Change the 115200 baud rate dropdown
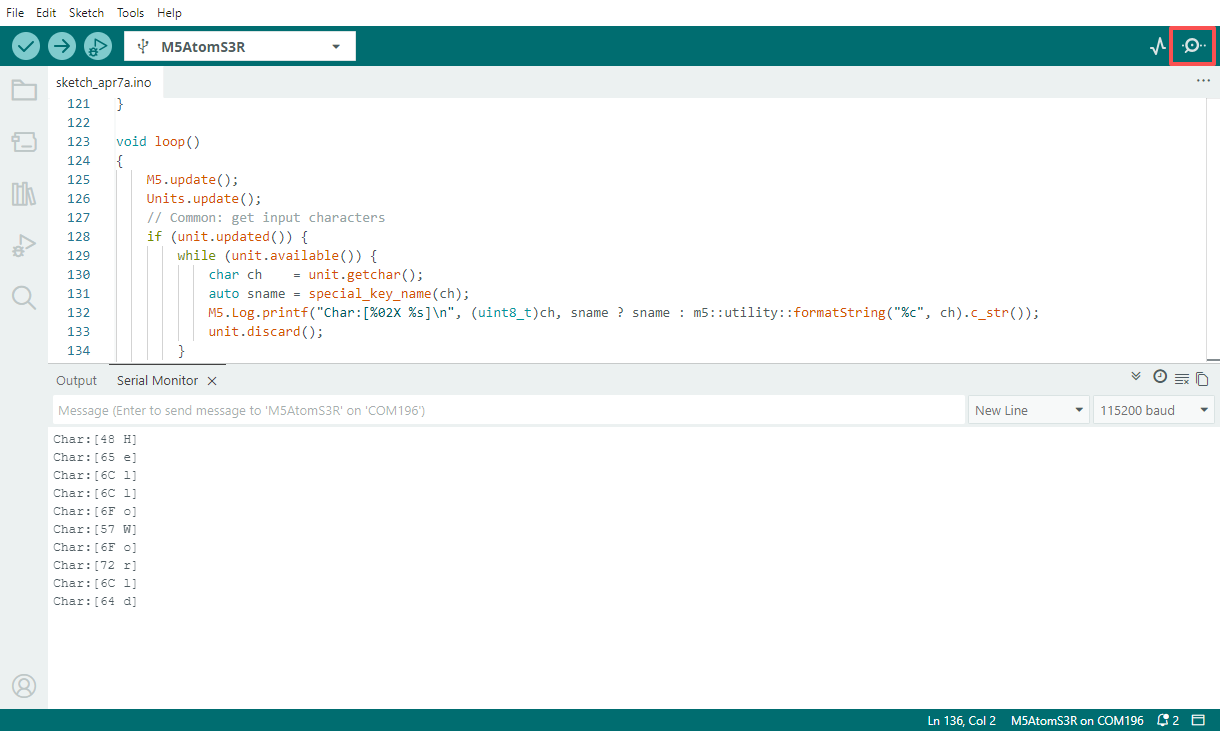 1155,410
